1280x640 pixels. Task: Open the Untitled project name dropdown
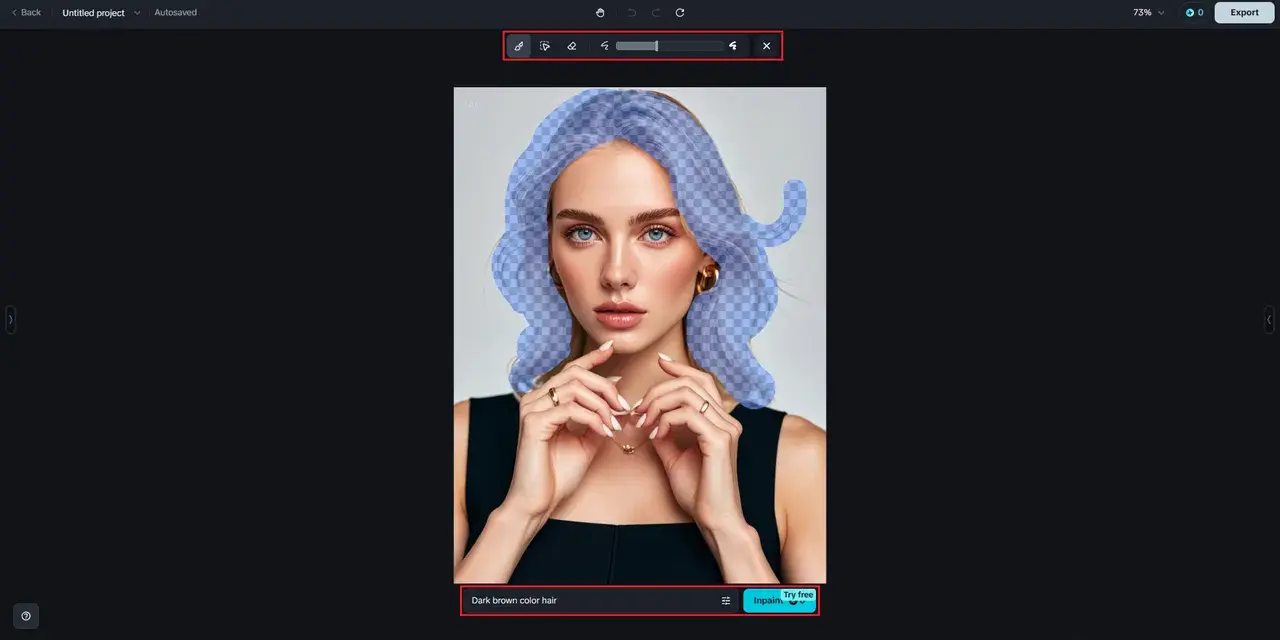tap(101, 13)
